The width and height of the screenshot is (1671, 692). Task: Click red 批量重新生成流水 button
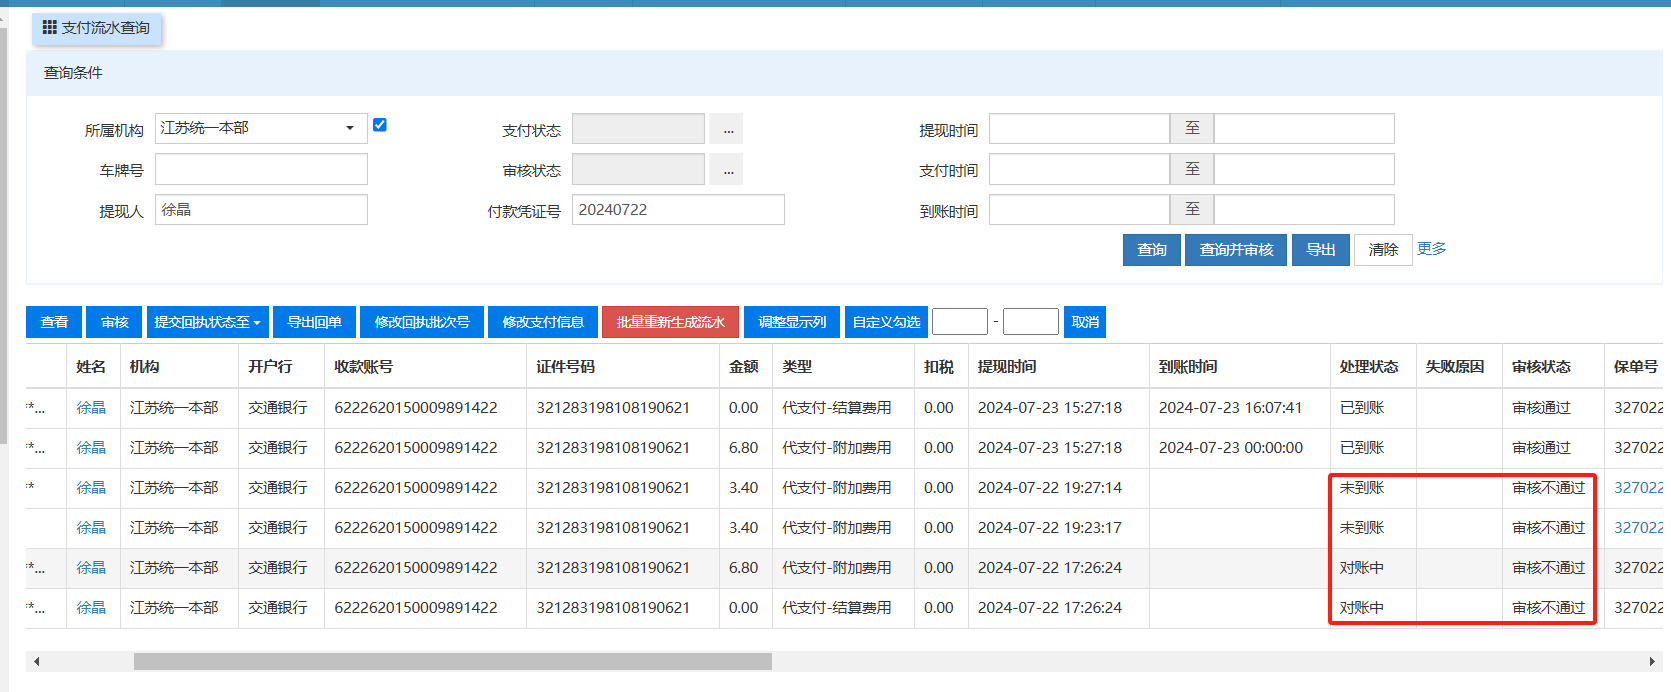point(670,322)
